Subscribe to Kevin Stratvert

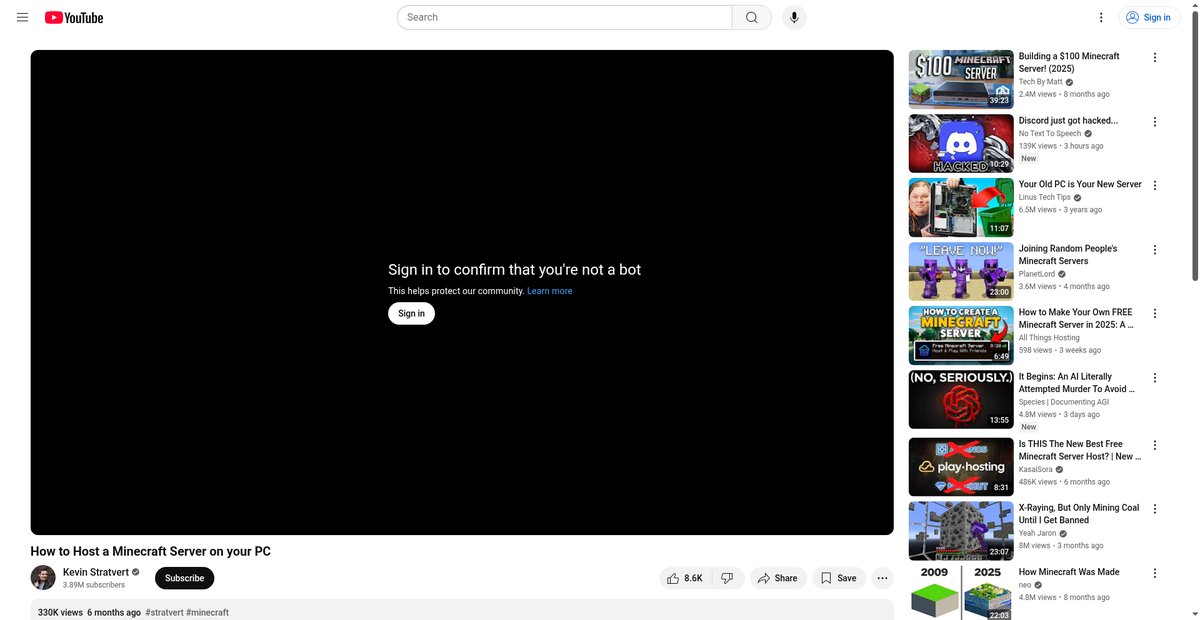(184, 578)
